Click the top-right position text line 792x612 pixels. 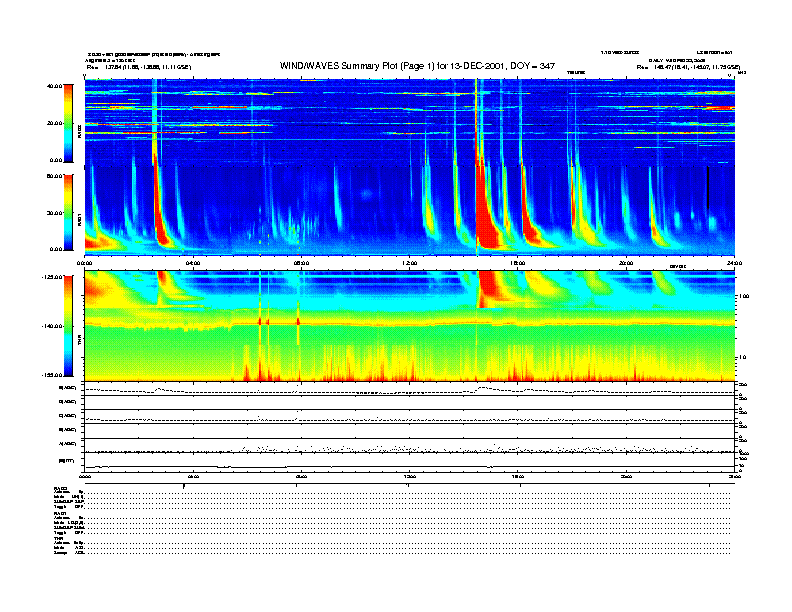687,66
